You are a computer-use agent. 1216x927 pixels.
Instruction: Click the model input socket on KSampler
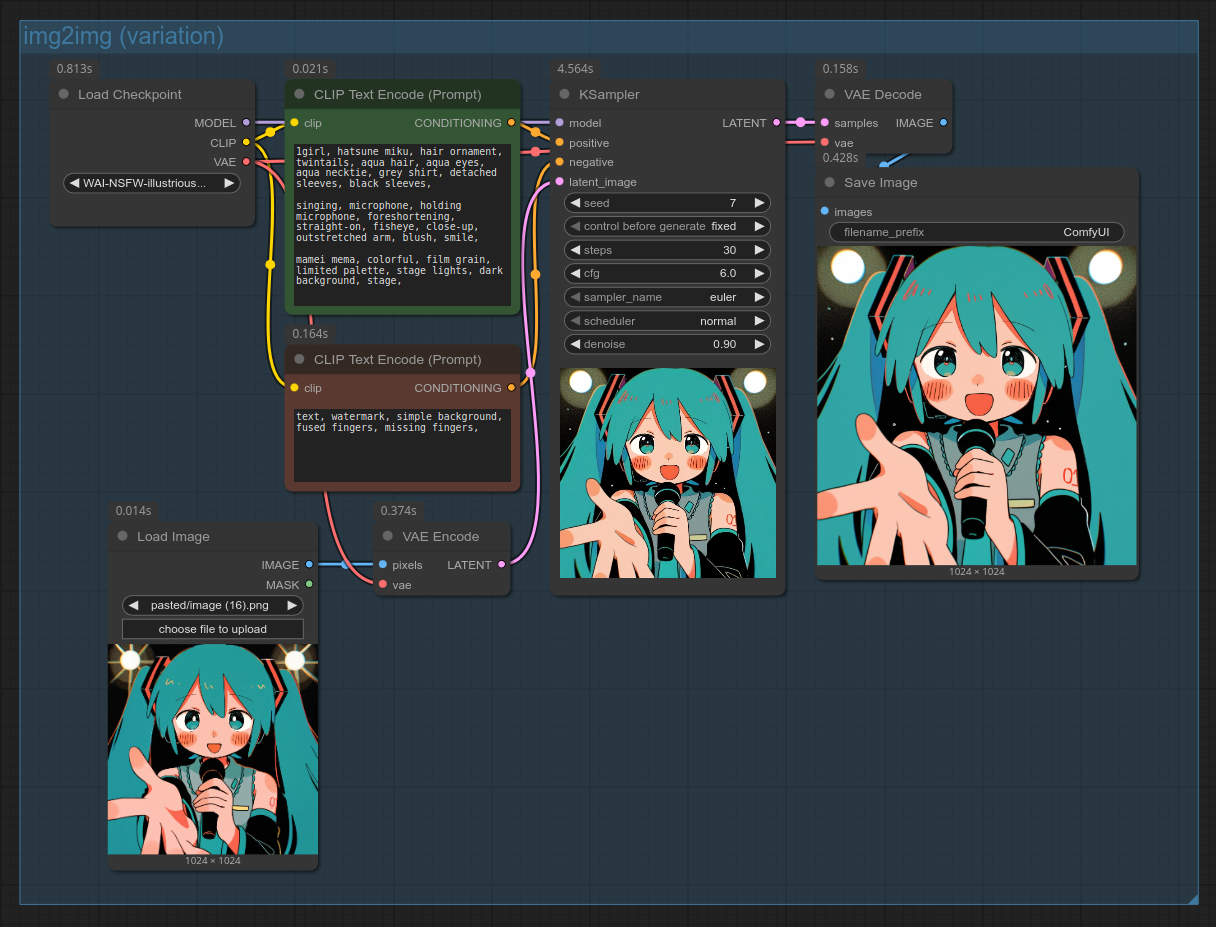click(x=559, y=123)
